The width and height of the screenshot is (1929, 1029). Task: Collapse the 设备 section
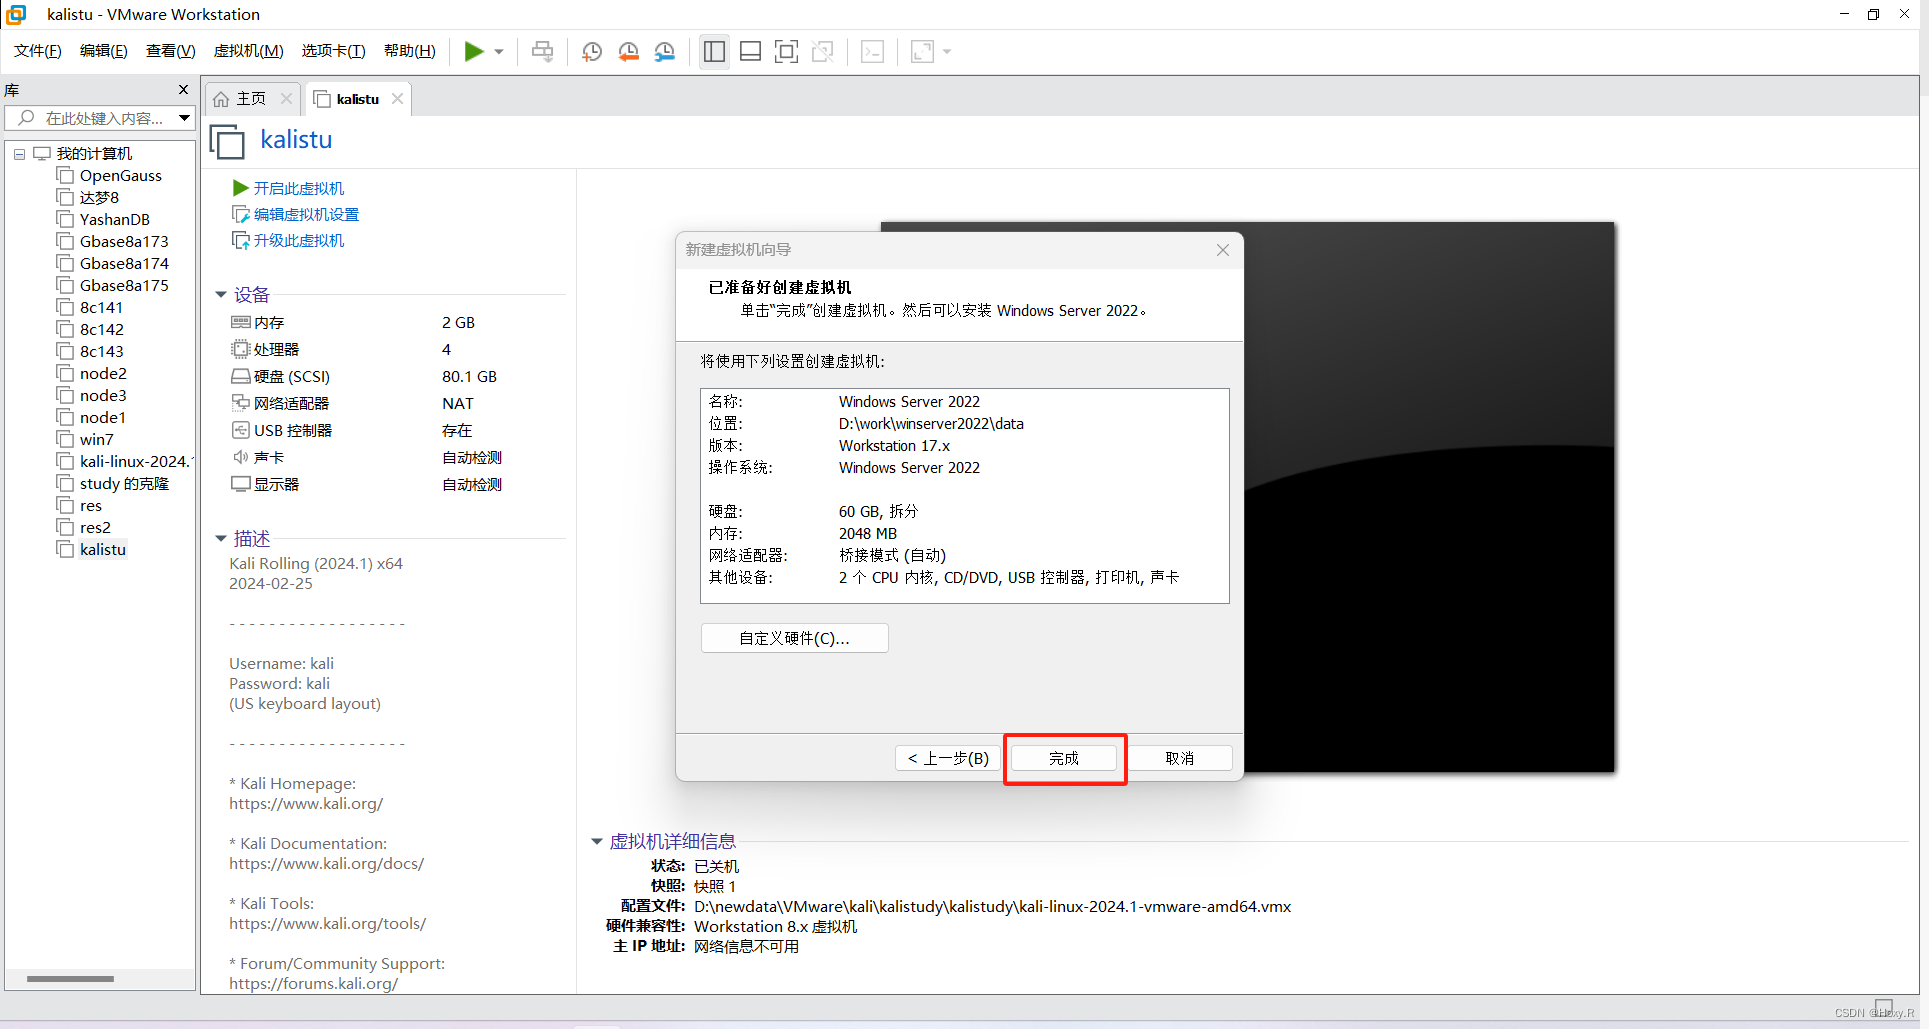click(x=221, y=295)
